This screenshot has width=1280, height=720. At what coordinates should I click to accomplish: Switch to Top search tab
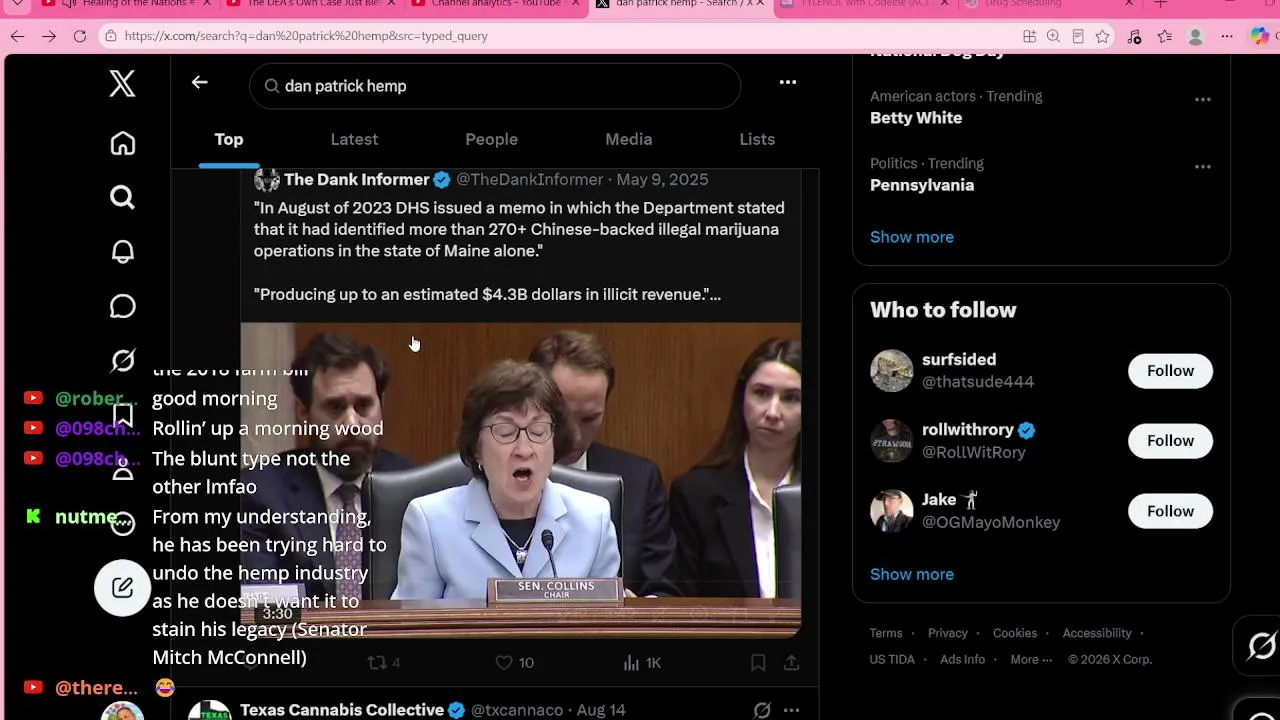(229, 139)
